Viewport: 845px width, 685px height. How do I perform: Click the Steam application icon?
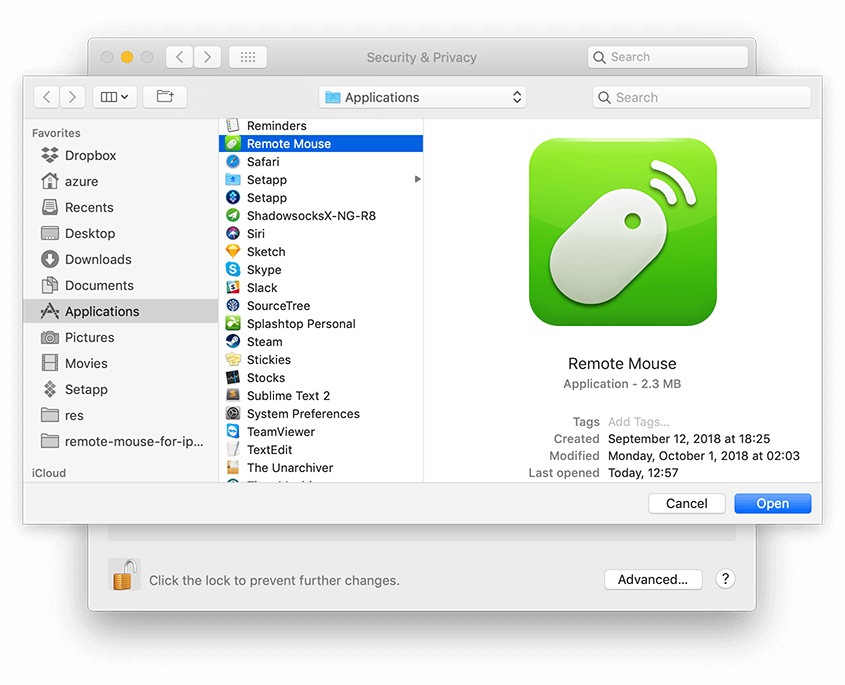pyautogui.click(x=232, y=342)
